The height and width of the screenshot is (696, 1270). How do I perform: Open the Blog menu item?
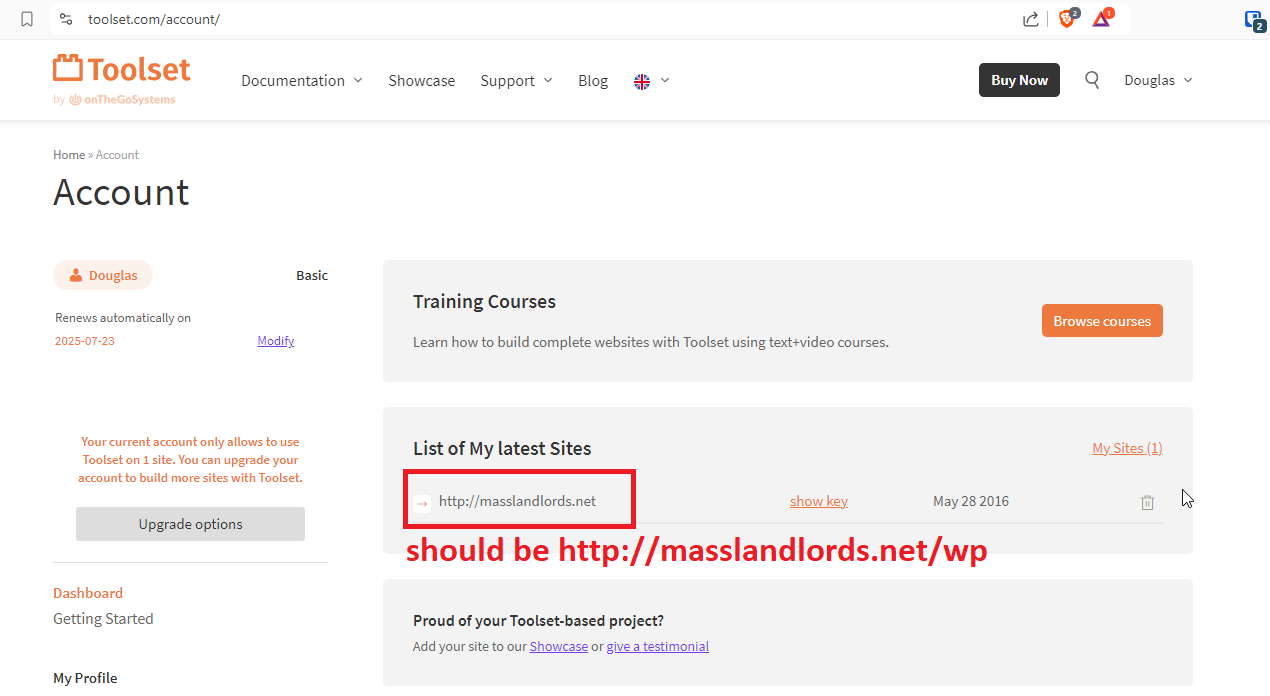tap(593, 81)
